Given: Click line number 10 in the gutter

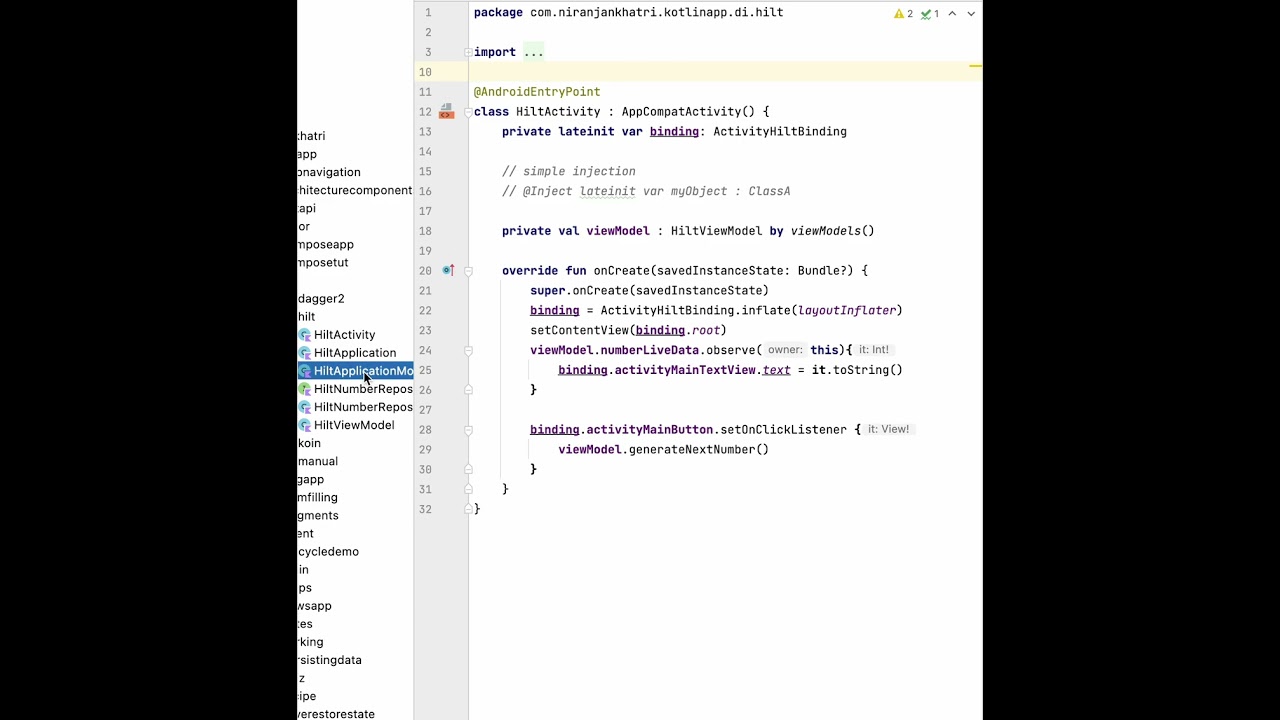Looking at the screenshot, I should 425,72.
